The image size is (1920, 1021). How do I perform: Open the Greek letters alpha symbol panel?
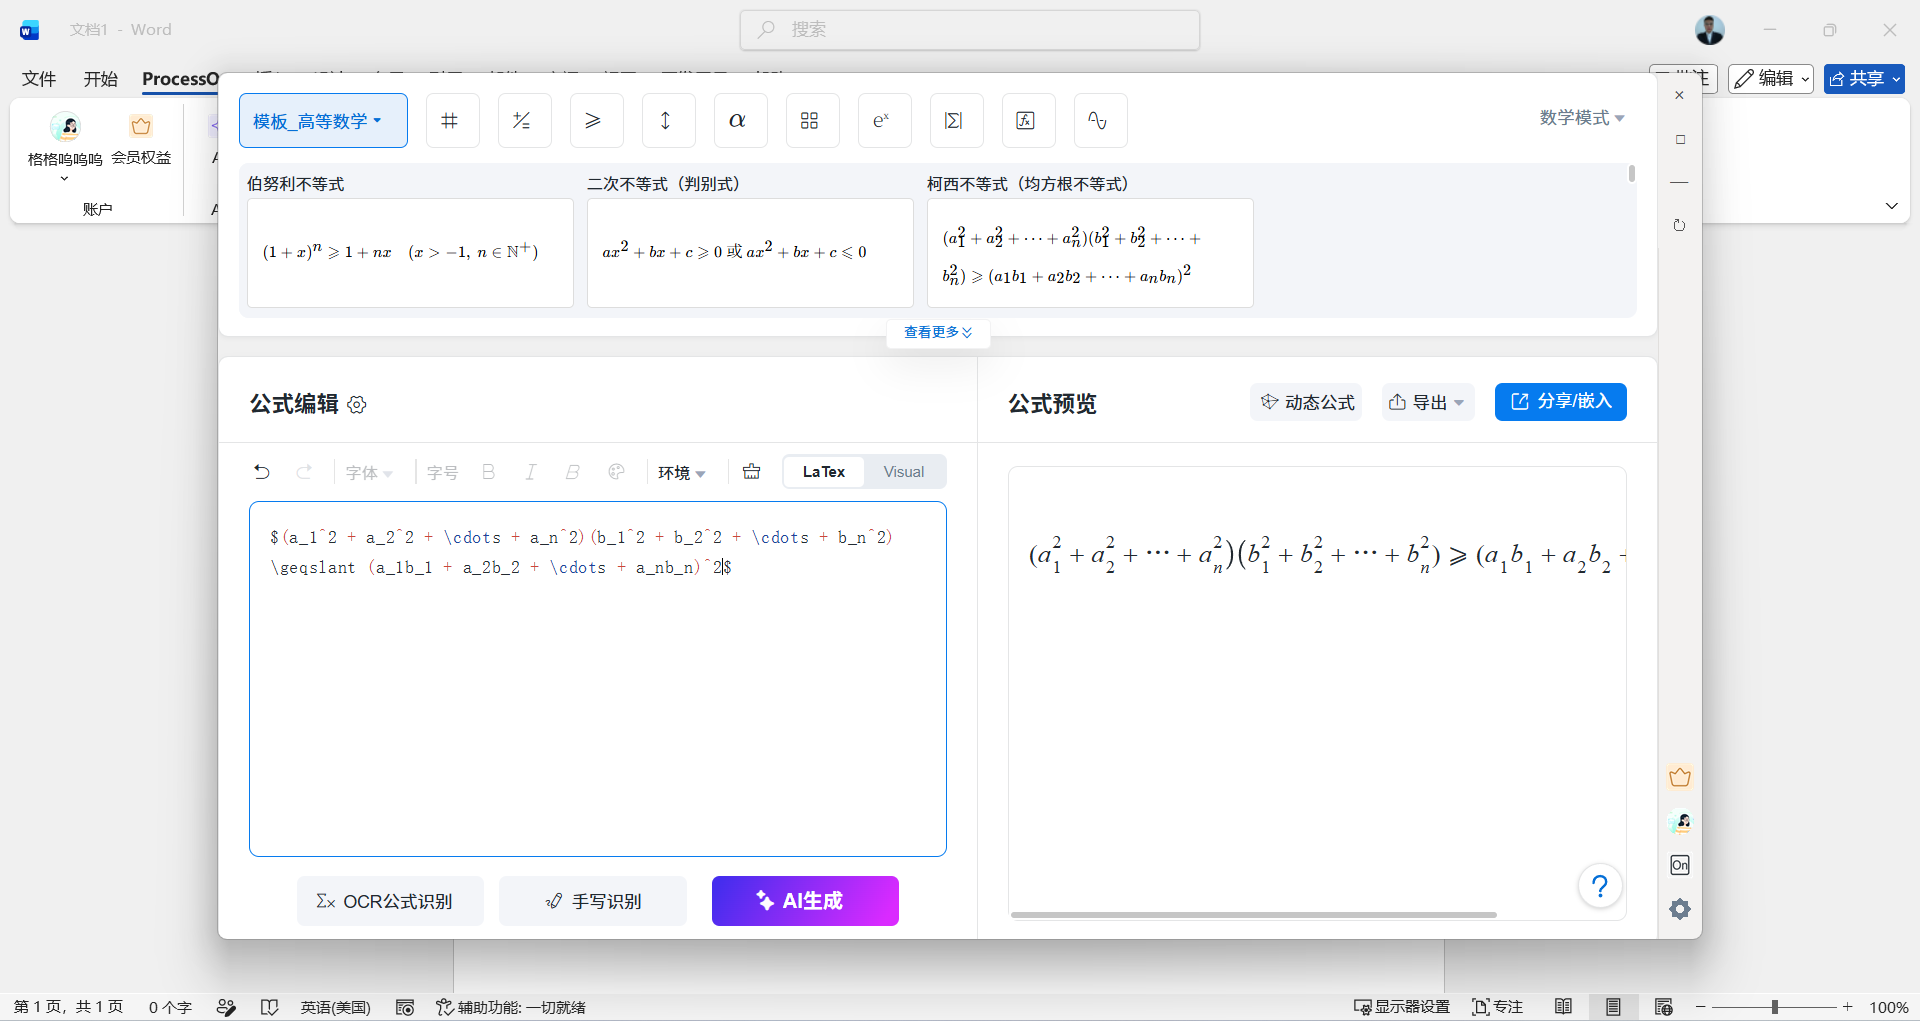[x=740, y=121]
